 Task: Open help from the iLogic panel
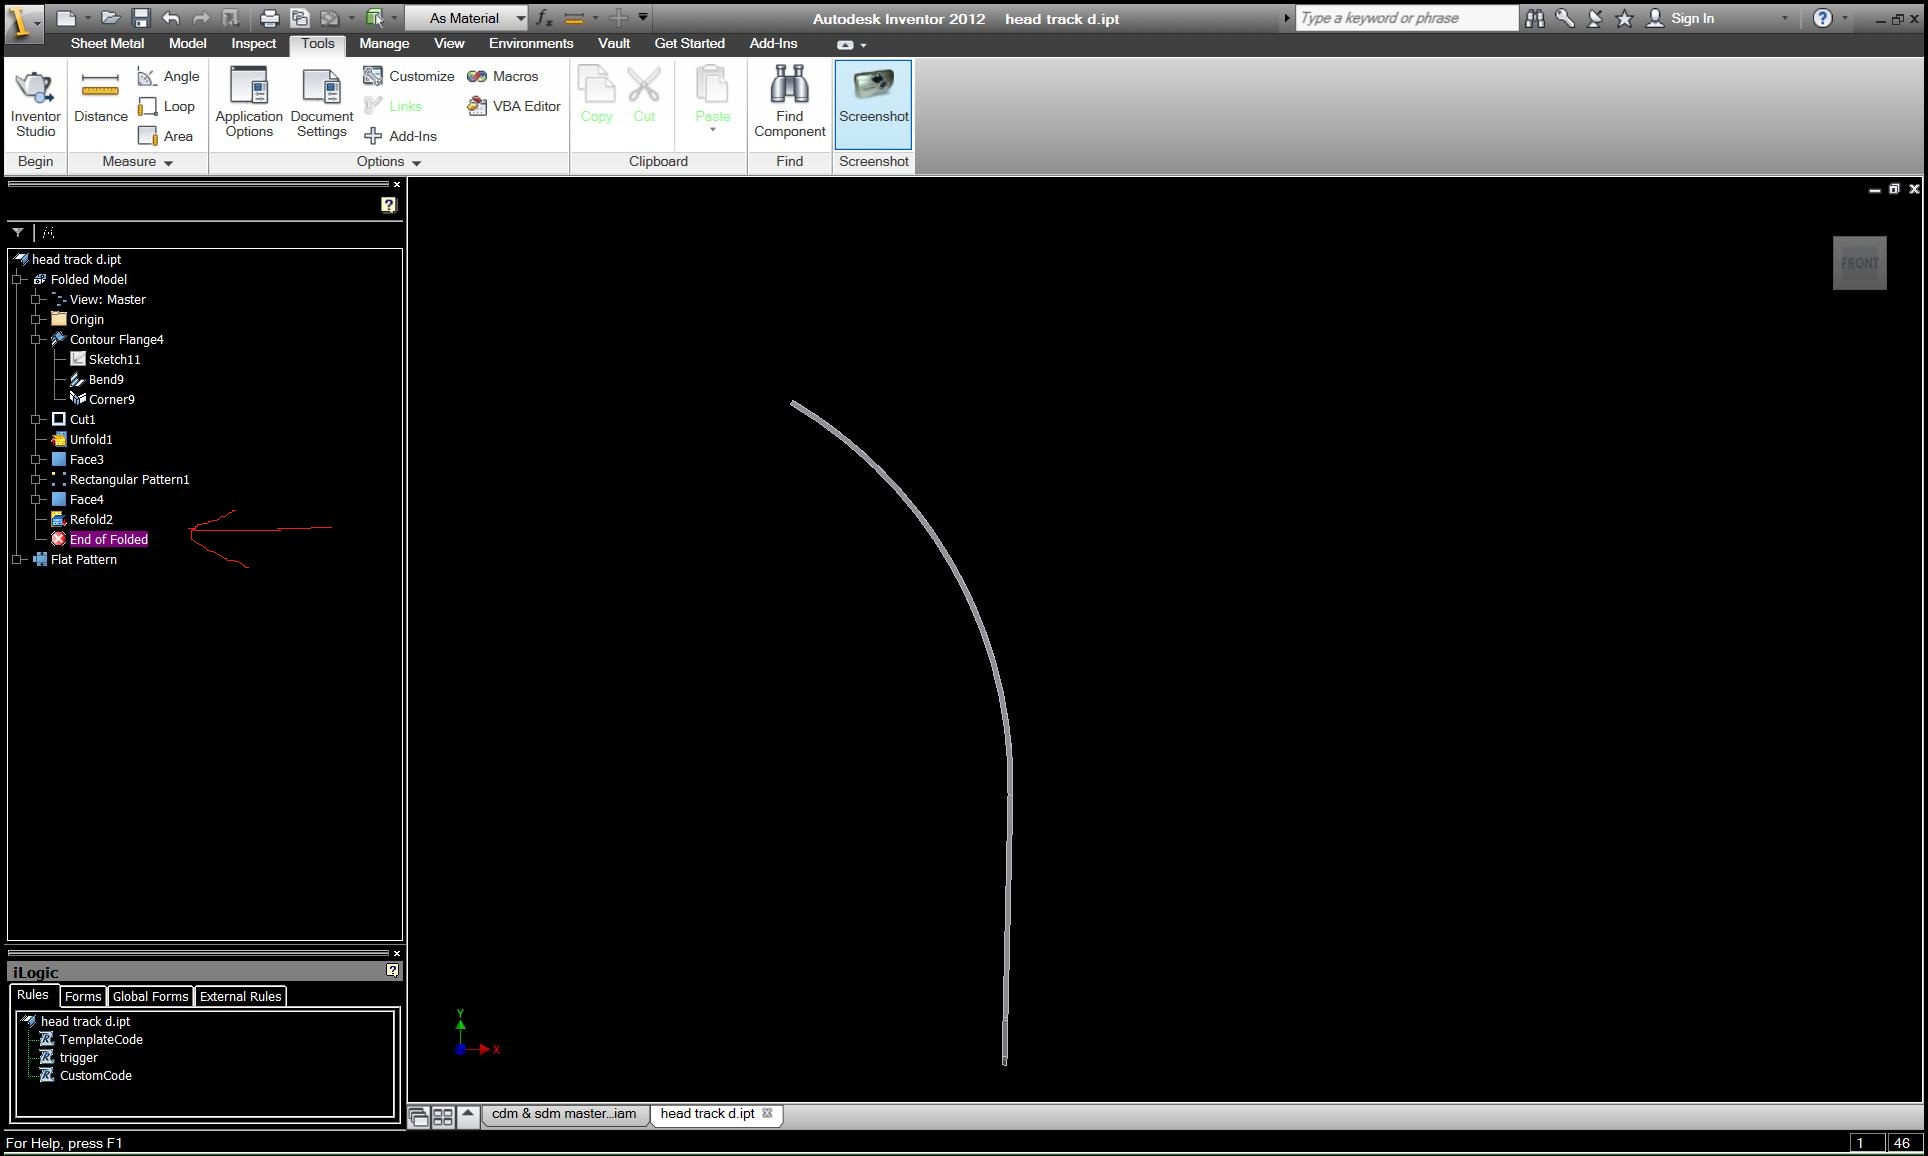(392, 970)
